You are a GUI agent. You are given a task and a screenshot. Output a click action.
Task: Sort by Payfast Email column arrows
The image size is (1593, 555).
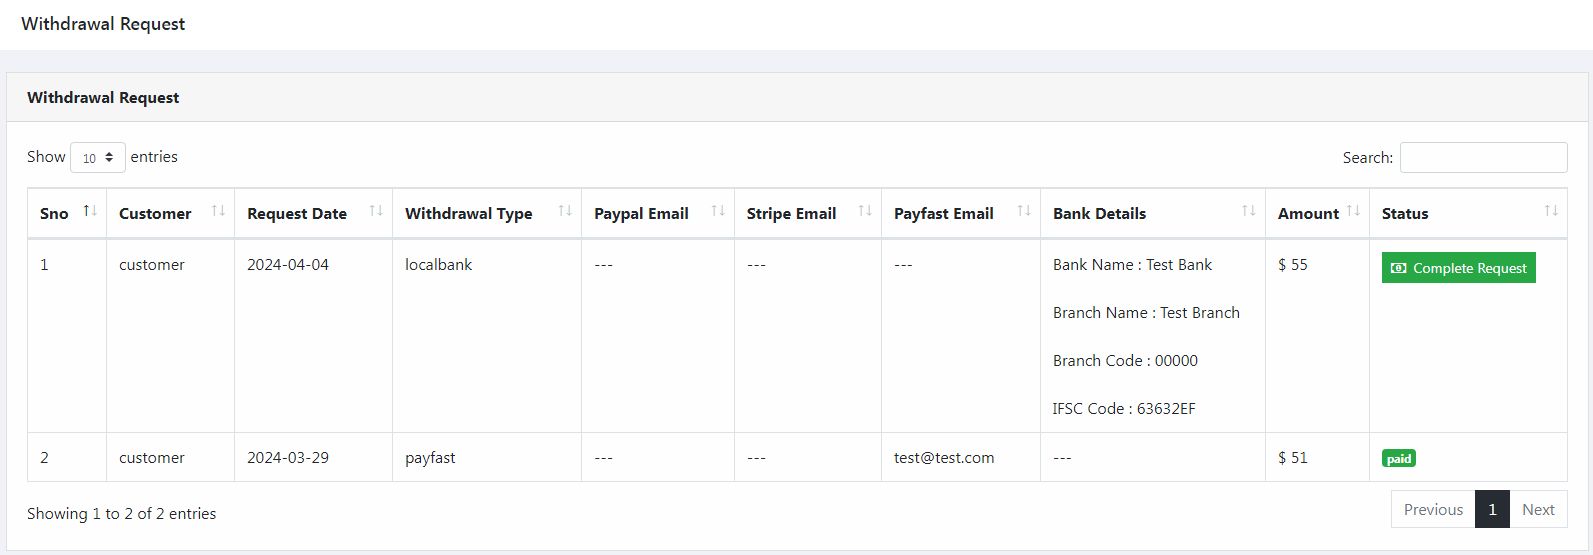click(1024, 211)
